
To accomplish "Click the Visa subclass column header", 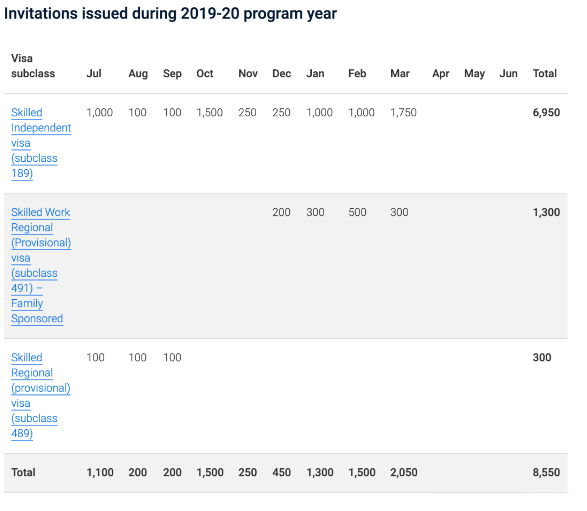I will tap(33, 66).
